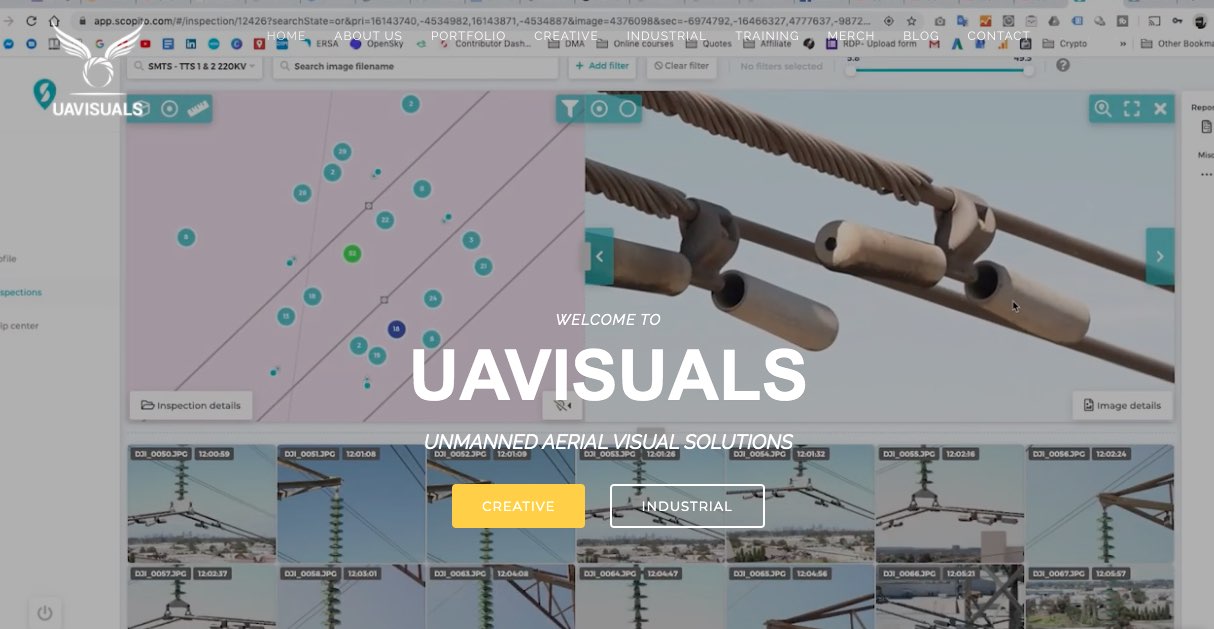Click the funnel filter icon on map
Viewport: 1214px width, 629px height.
coord(569,108)
